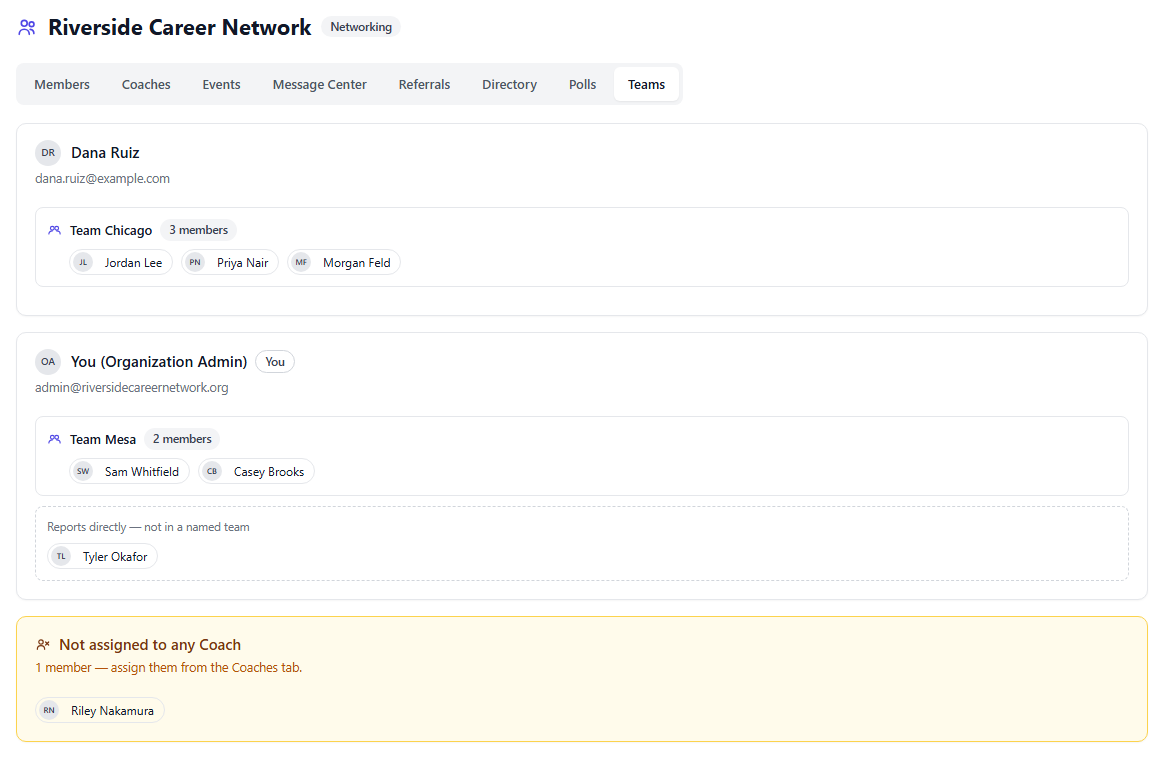Click the You (Organization Admin) name
The width and height of the screenshot is (1163, 758).
click(x=159, y=362)
